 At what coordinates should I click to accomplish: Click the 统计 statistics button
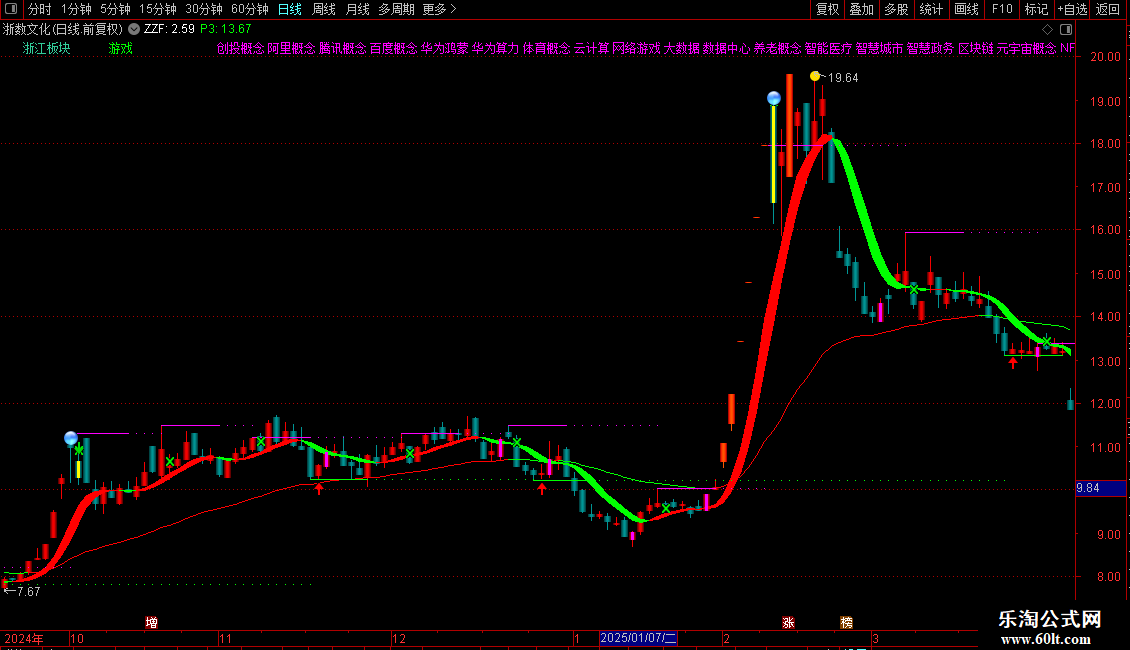(930, 9)
